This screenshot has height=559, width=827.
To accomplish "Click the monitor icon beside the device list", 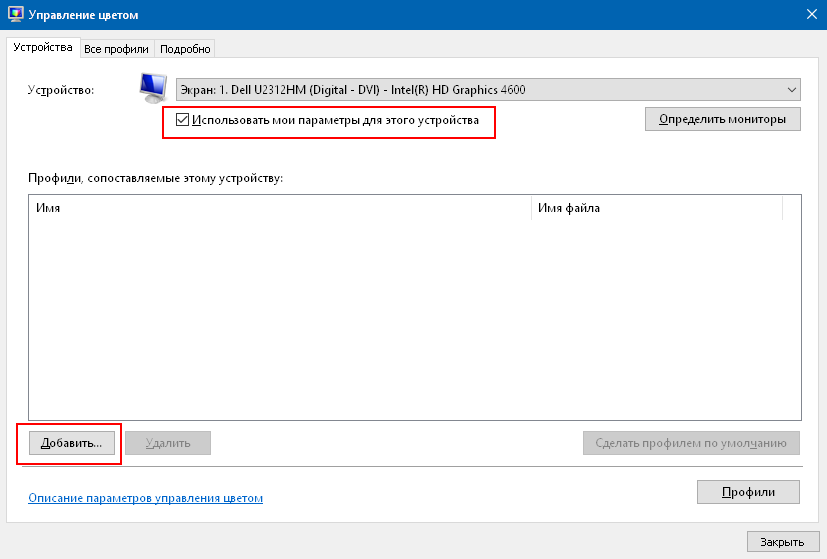I will [153, 88].
